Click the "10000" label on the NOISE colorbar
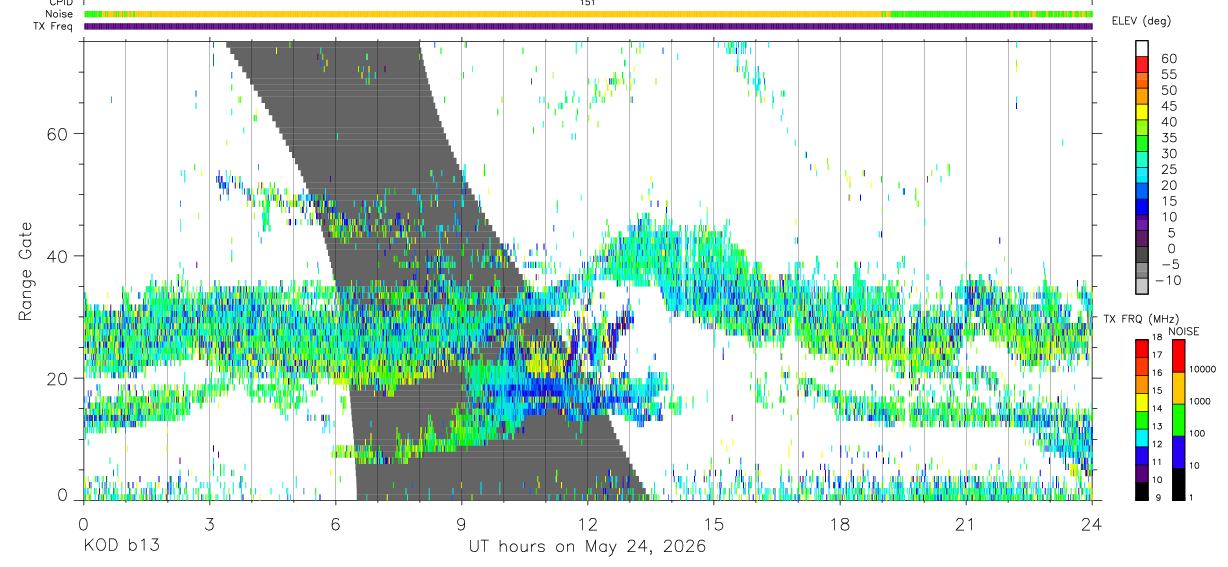Viewport: 1228px width, 567px height. pyautogui.click(x=1201, y=370)
